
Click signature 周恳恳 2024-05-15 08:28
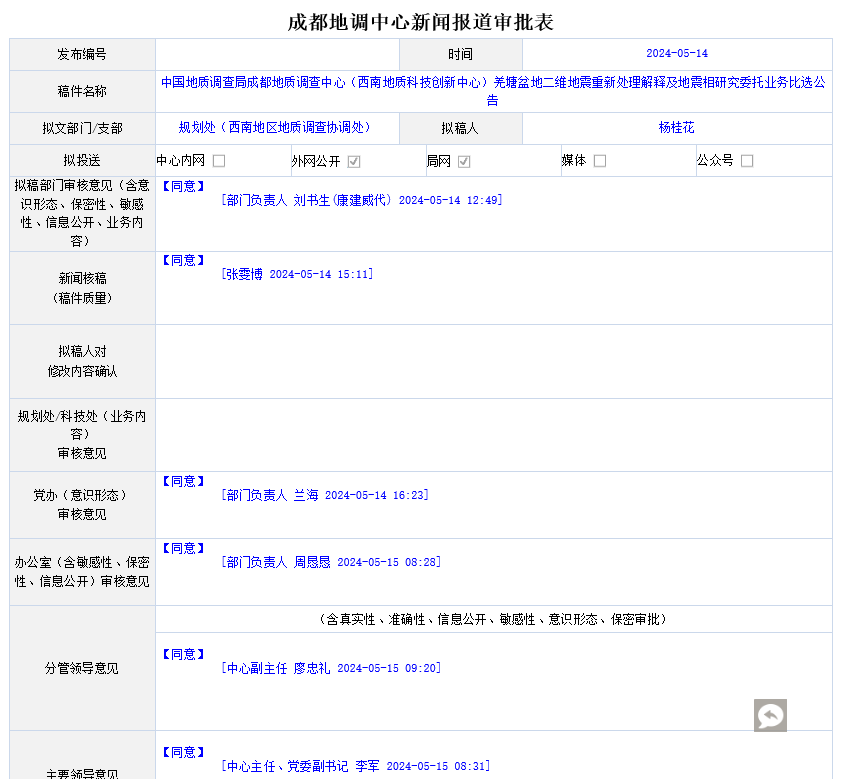(331, 562)
